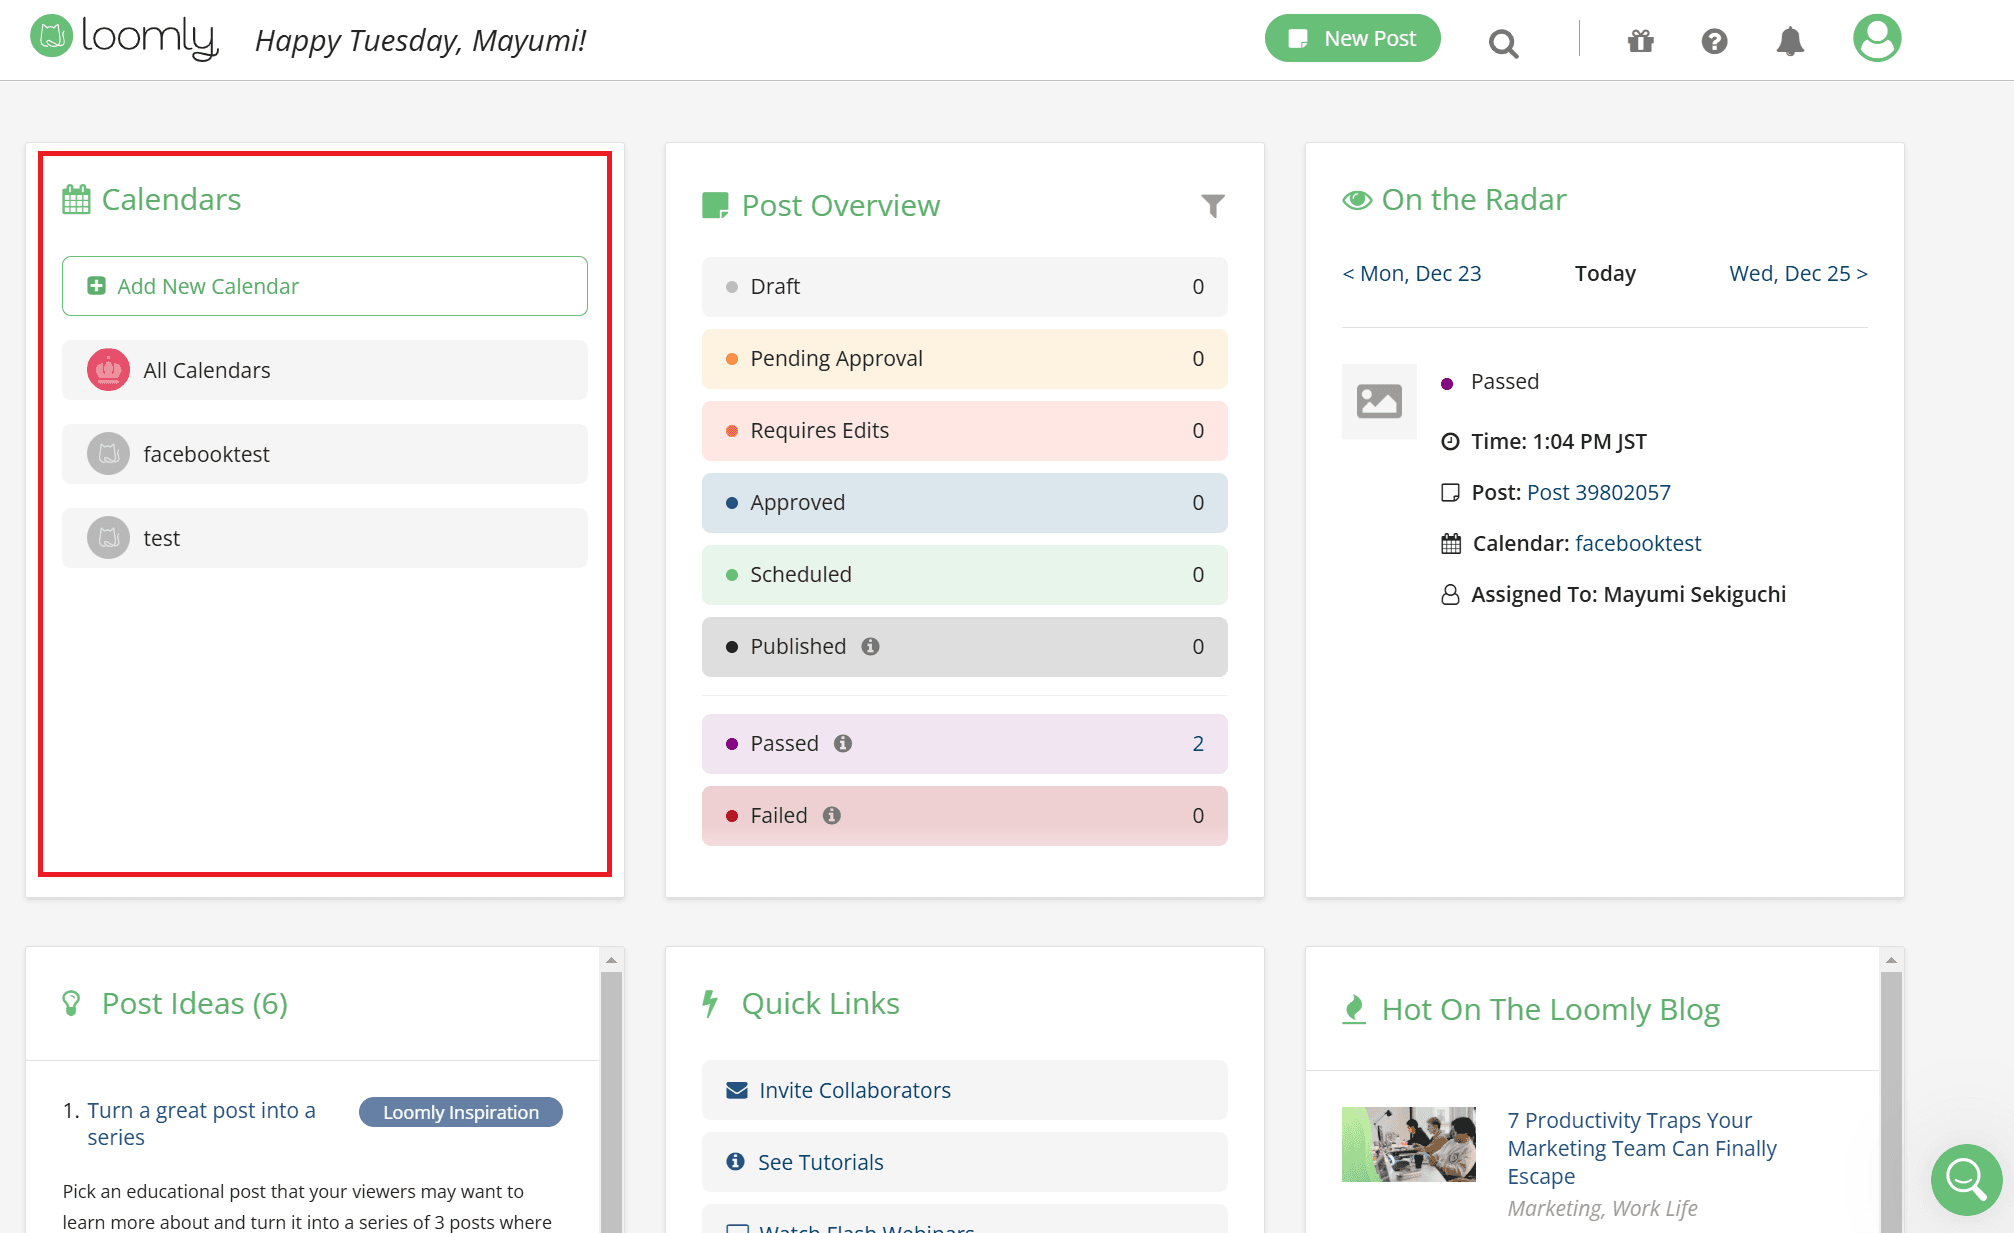Click the facebooktest calendar avatar icon
The width and height of the screenshot is (2014, 1233).
[108, 454]
